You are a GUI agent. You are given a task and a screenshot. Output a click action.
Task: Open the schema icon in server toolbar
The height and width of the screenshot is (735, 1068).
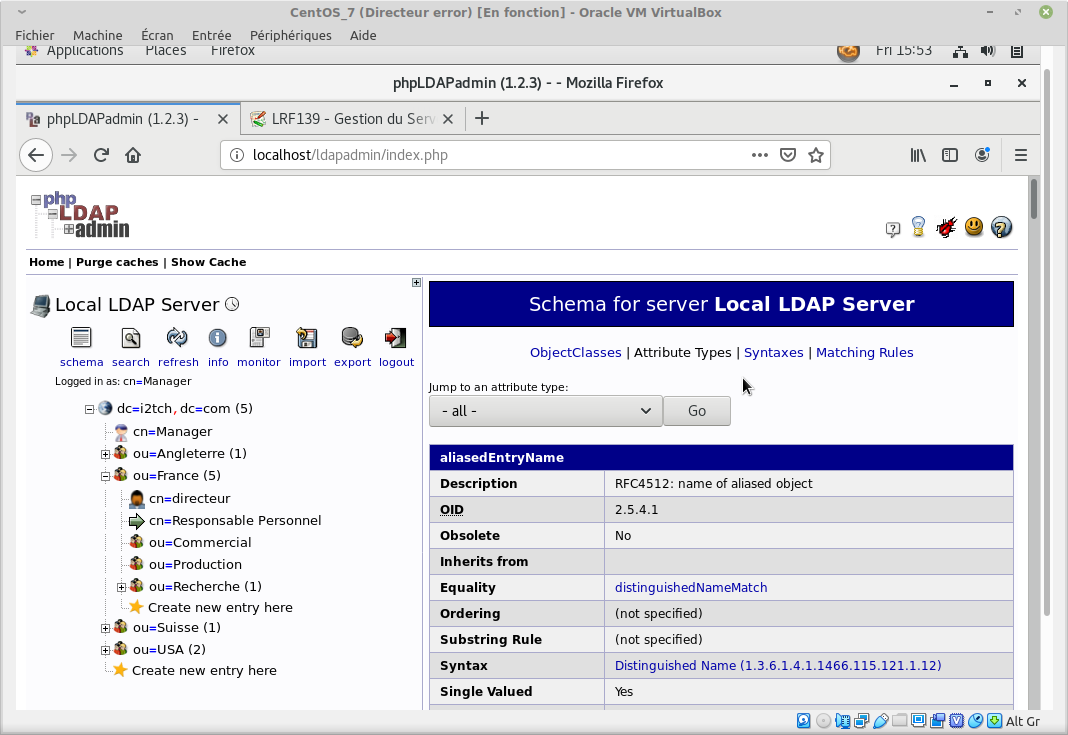point(81,338)
